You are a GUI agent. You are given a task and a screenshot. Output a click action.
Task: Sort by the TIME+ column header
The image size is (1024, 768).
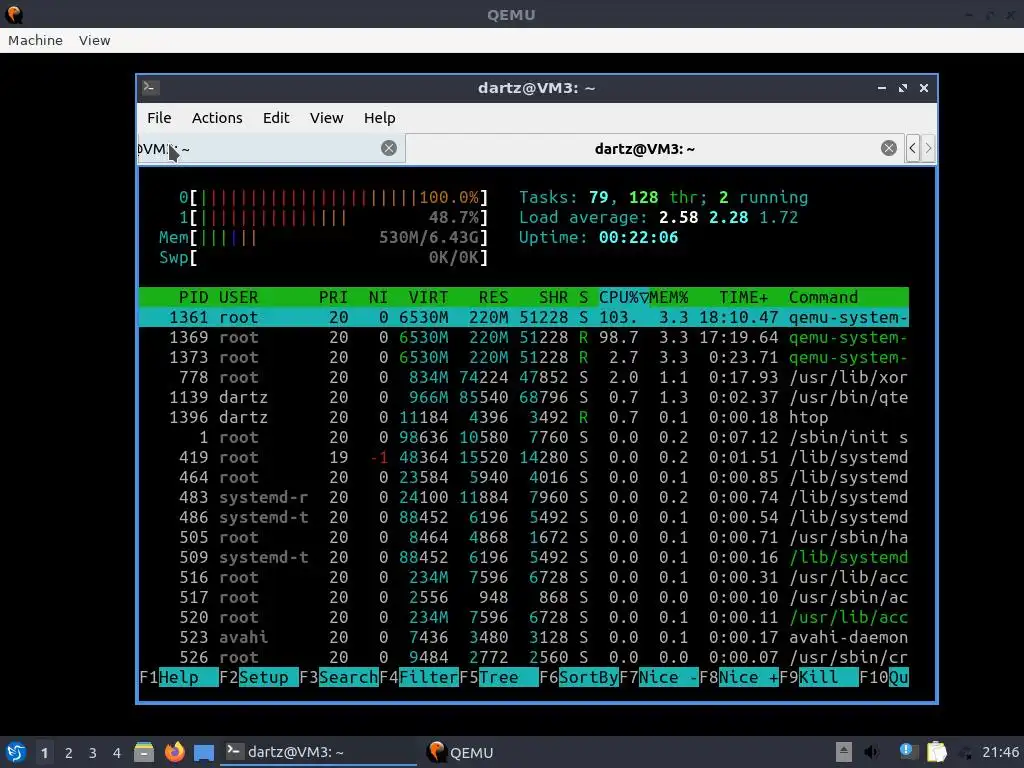tap(743, 297)
